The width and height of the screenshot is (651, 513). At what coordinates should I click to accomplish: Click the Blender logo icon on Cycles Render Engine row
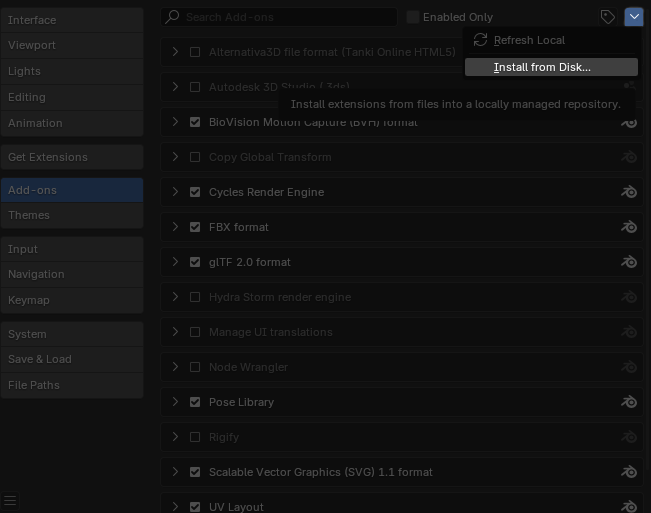click(x=629, y=192)
